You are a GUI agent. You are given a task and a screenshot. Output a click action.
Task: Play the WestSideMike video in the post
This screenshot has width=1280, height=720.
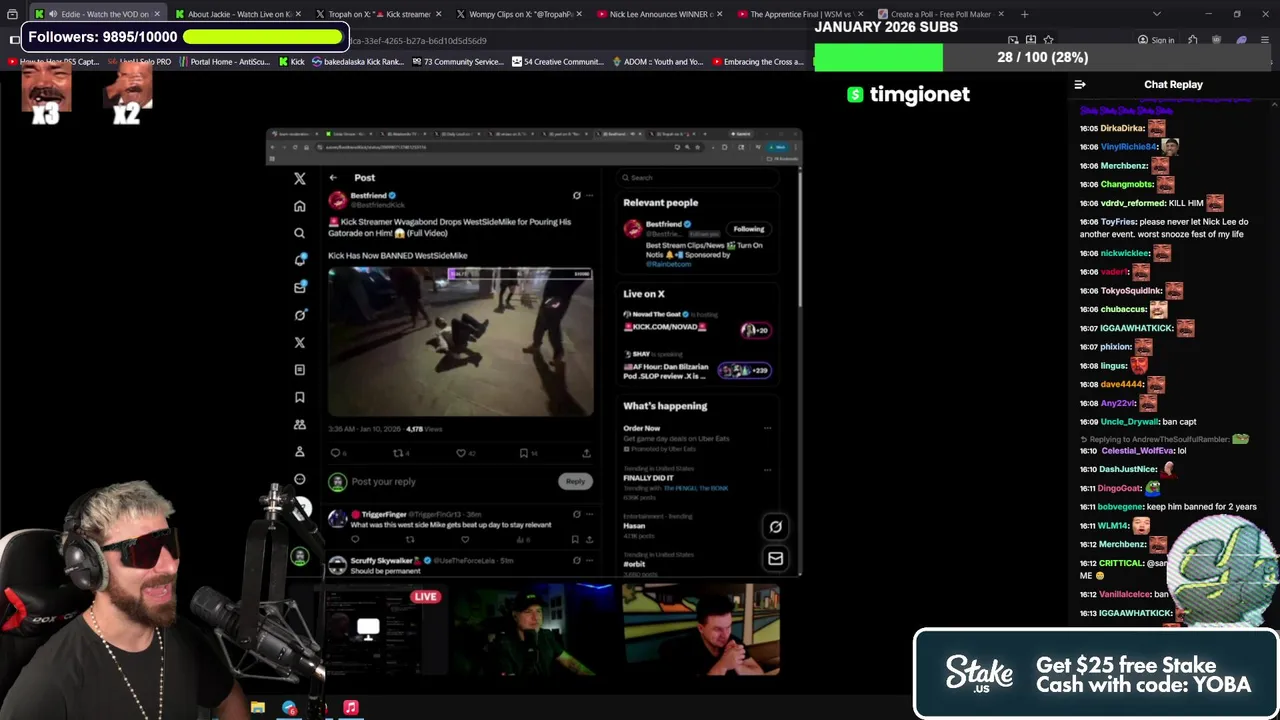coord(460,341)
